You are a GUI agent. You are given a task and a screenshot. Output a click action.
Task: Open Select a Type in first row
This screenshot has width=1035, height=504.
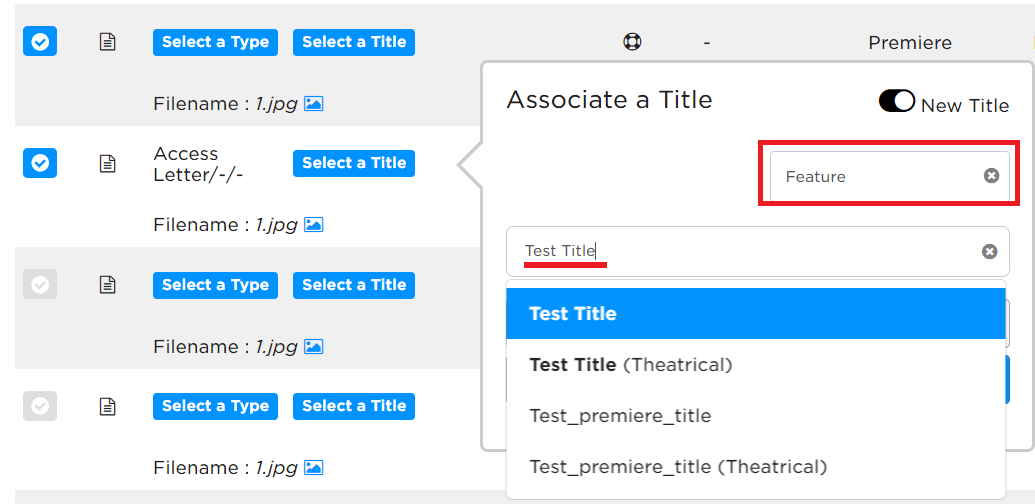coord(215,42)
